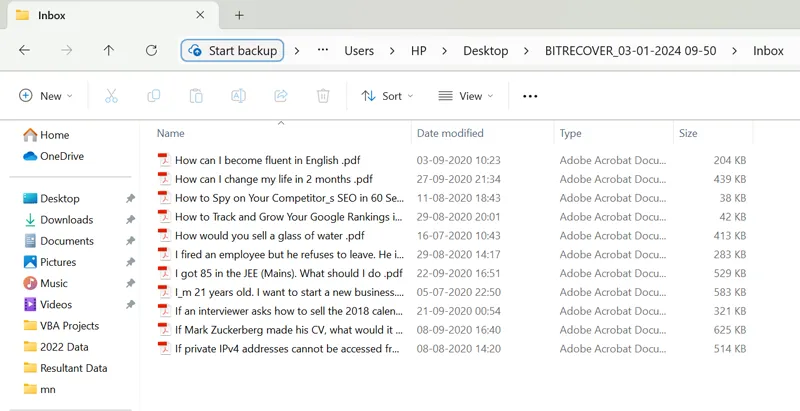
Task: Sort files by Date modified column header
Action: [450, 133]
